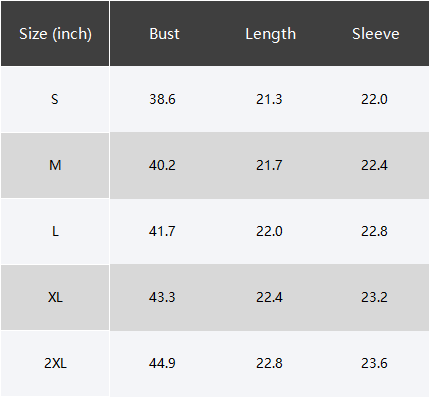Click bust value 40.2
Screen dimensions: 429x397
tap(162, 165)
